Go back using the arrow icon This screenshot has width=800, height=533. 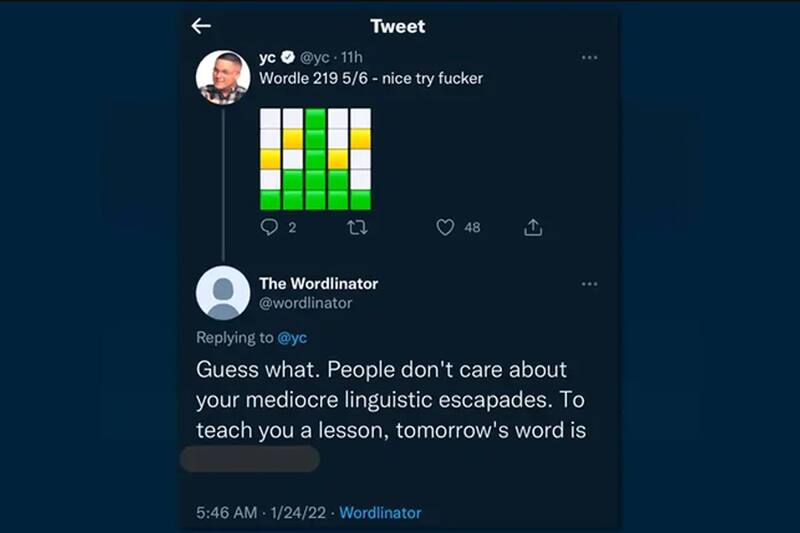tap(202, 26)
